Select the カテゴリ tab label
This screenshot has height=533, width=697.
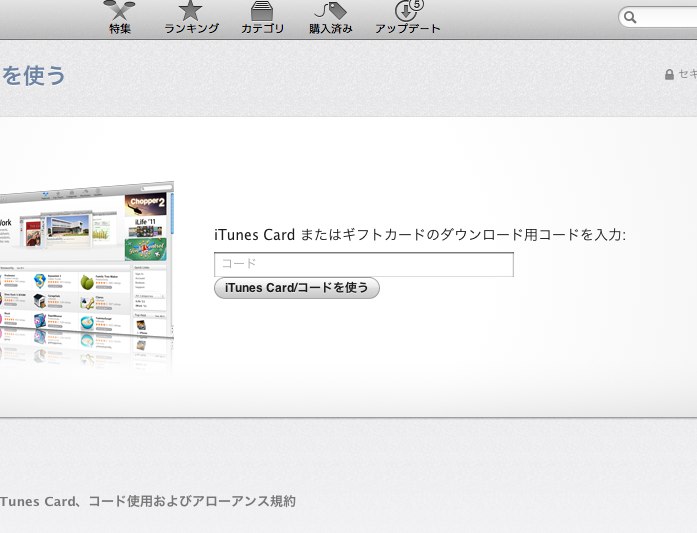pyautogui.click(x=262, y=29)
